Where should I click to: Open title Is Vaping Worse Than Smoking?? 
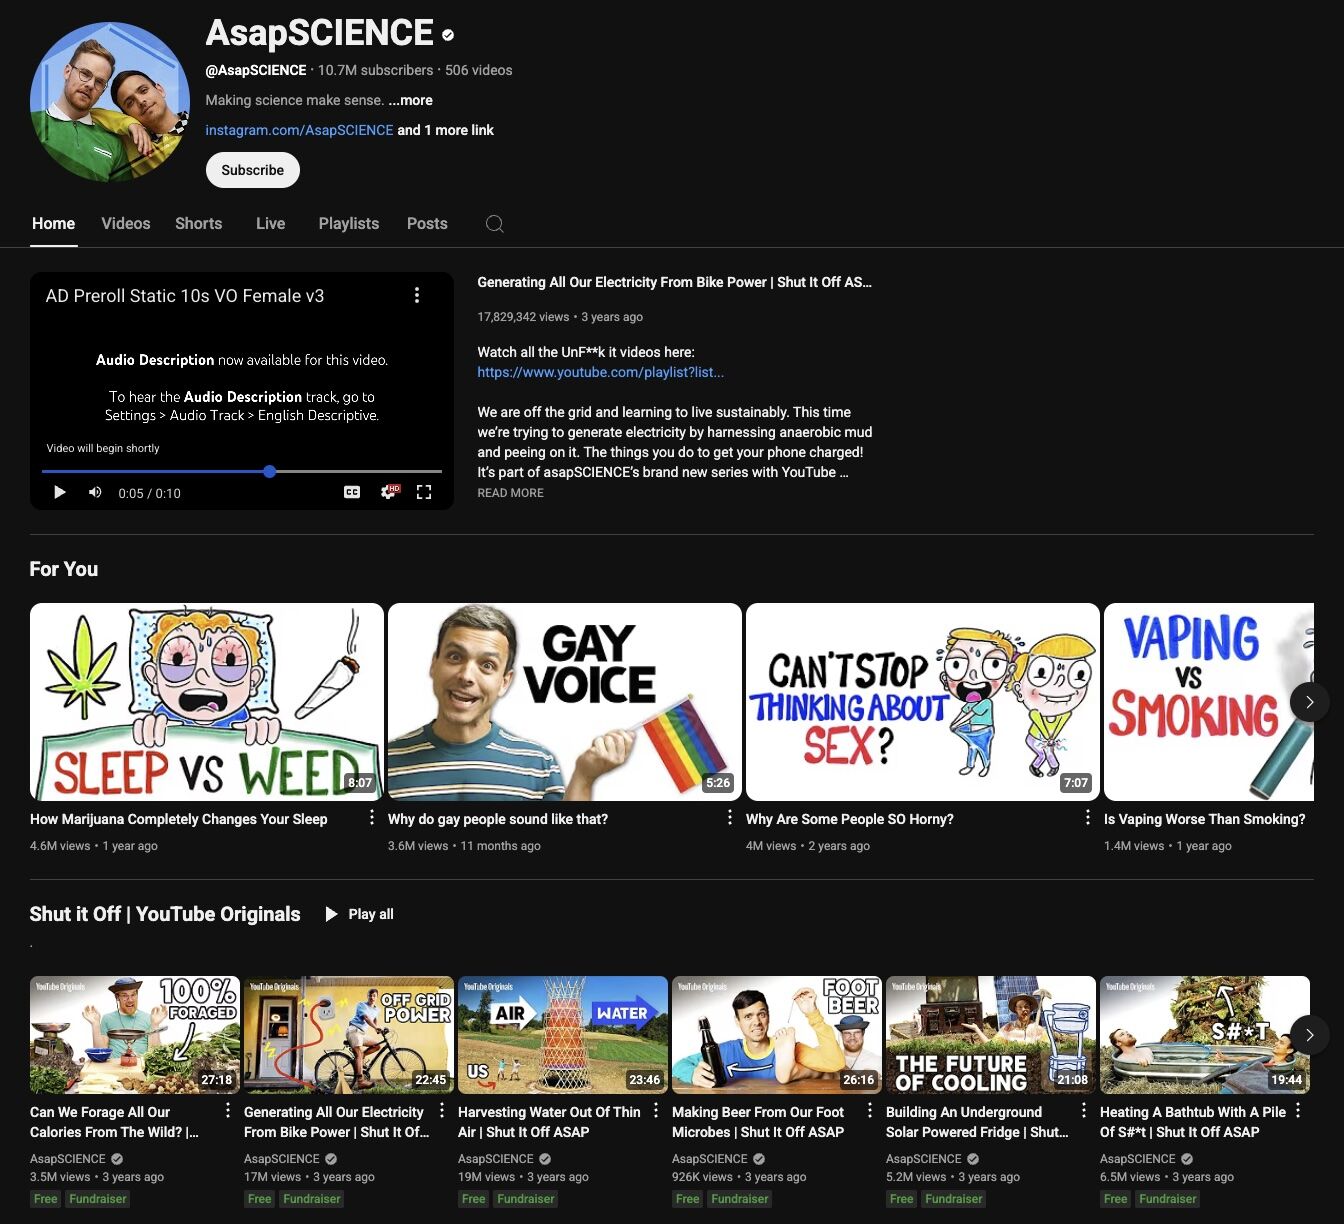[1205, 819]
